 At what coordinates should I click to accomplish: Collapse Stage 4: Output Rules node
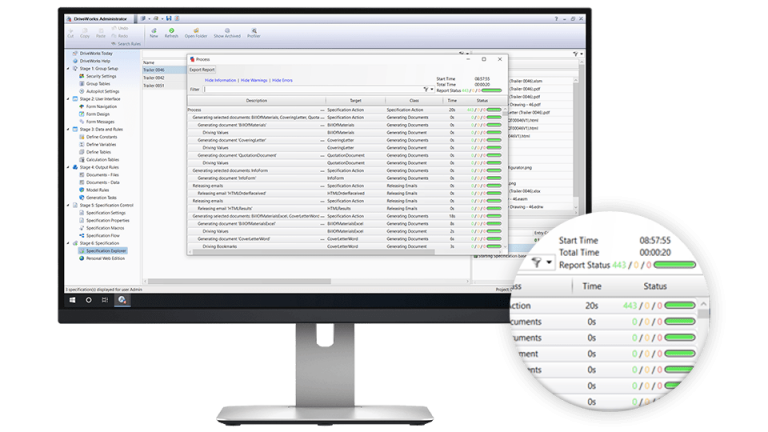[x=67, y=166]
